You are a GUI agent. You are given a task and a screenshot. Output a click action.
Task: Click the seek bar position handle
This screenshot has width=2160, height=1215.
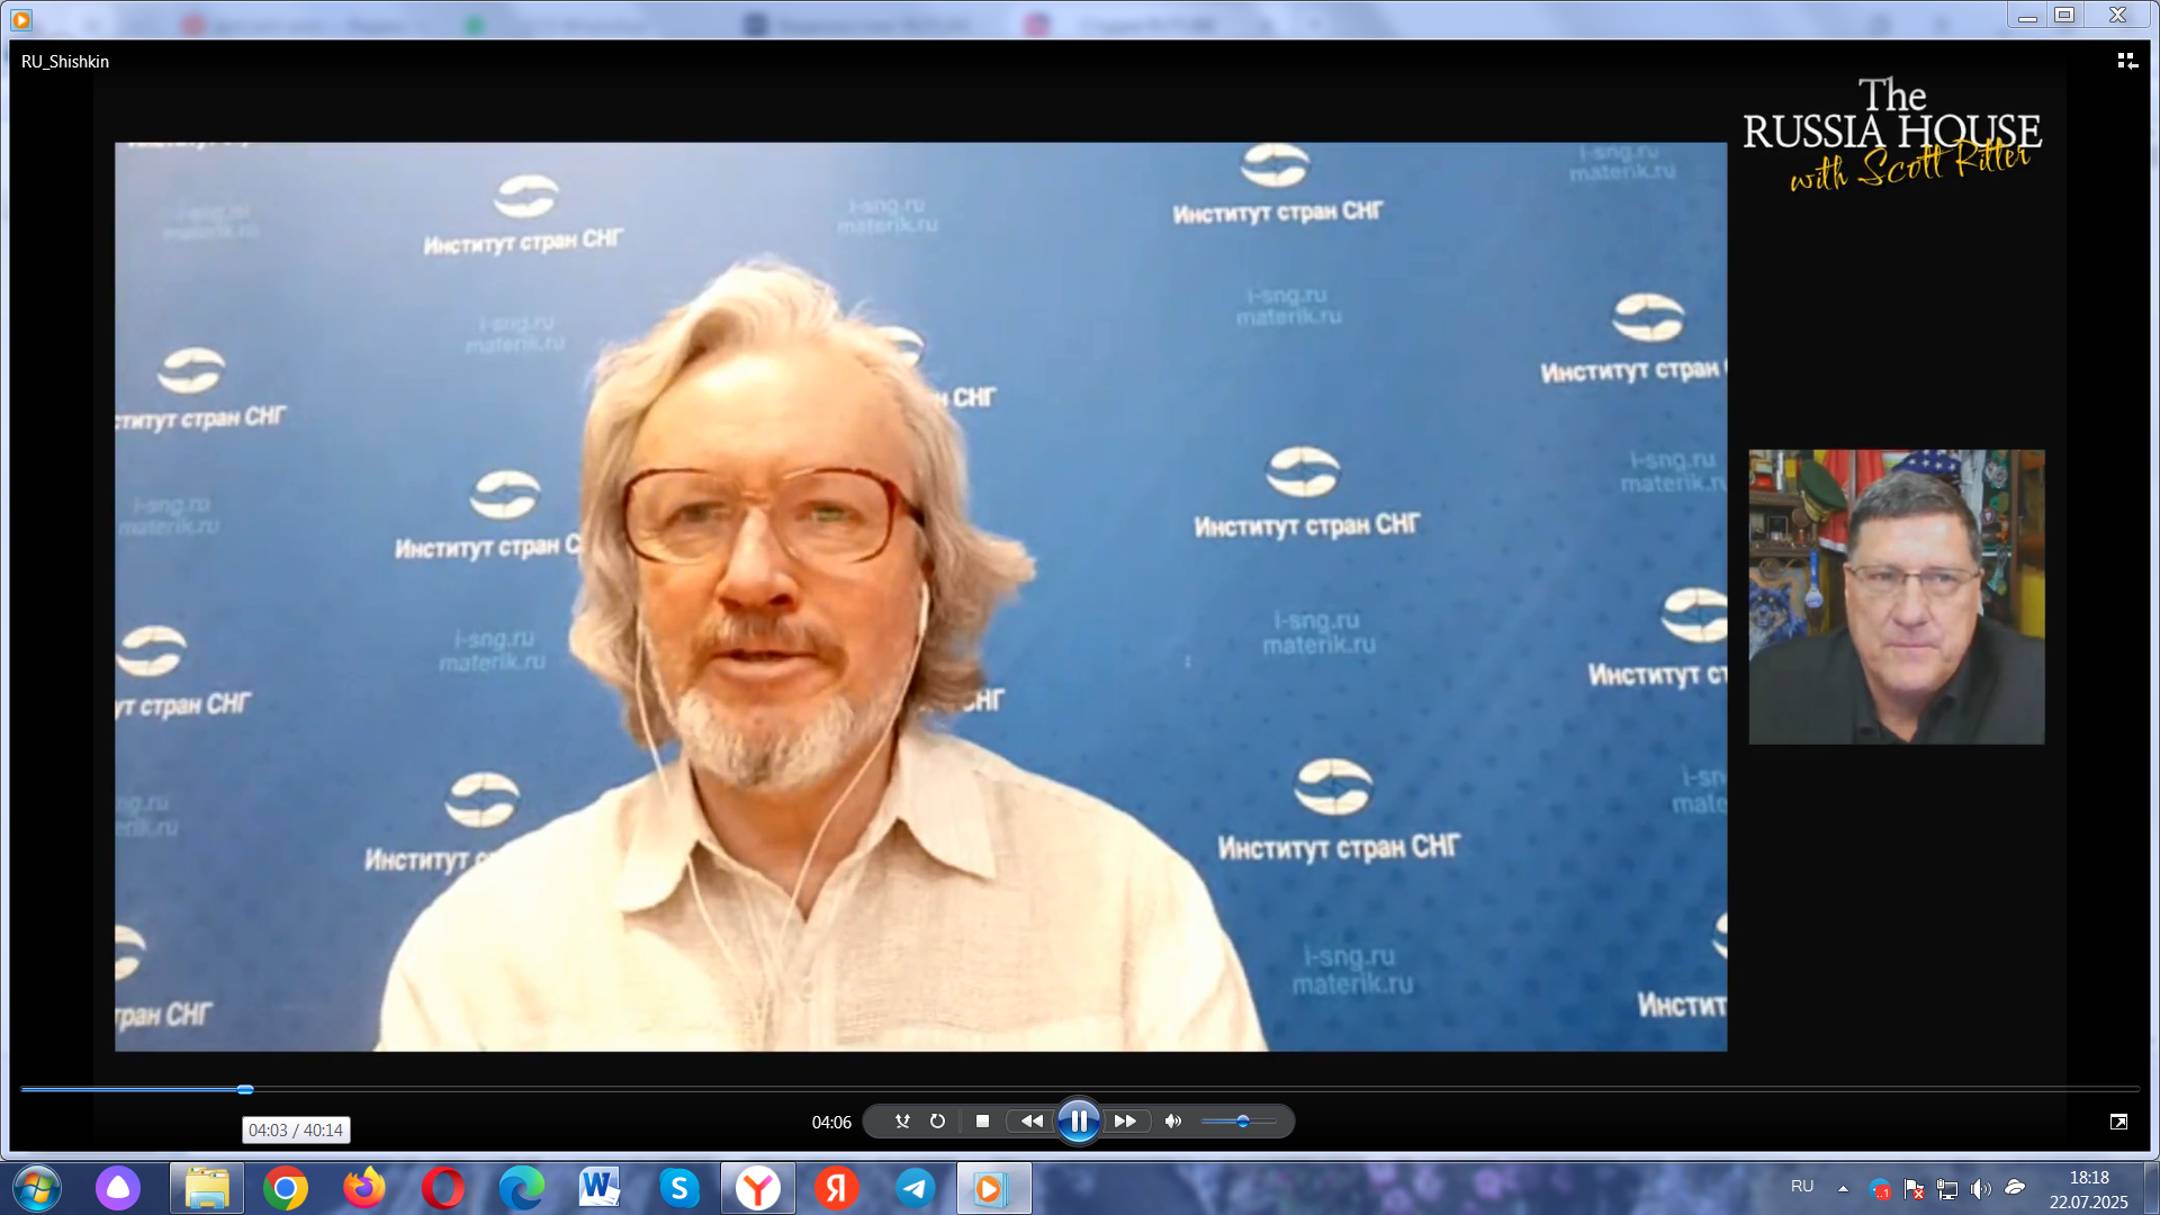[245, 1089]
